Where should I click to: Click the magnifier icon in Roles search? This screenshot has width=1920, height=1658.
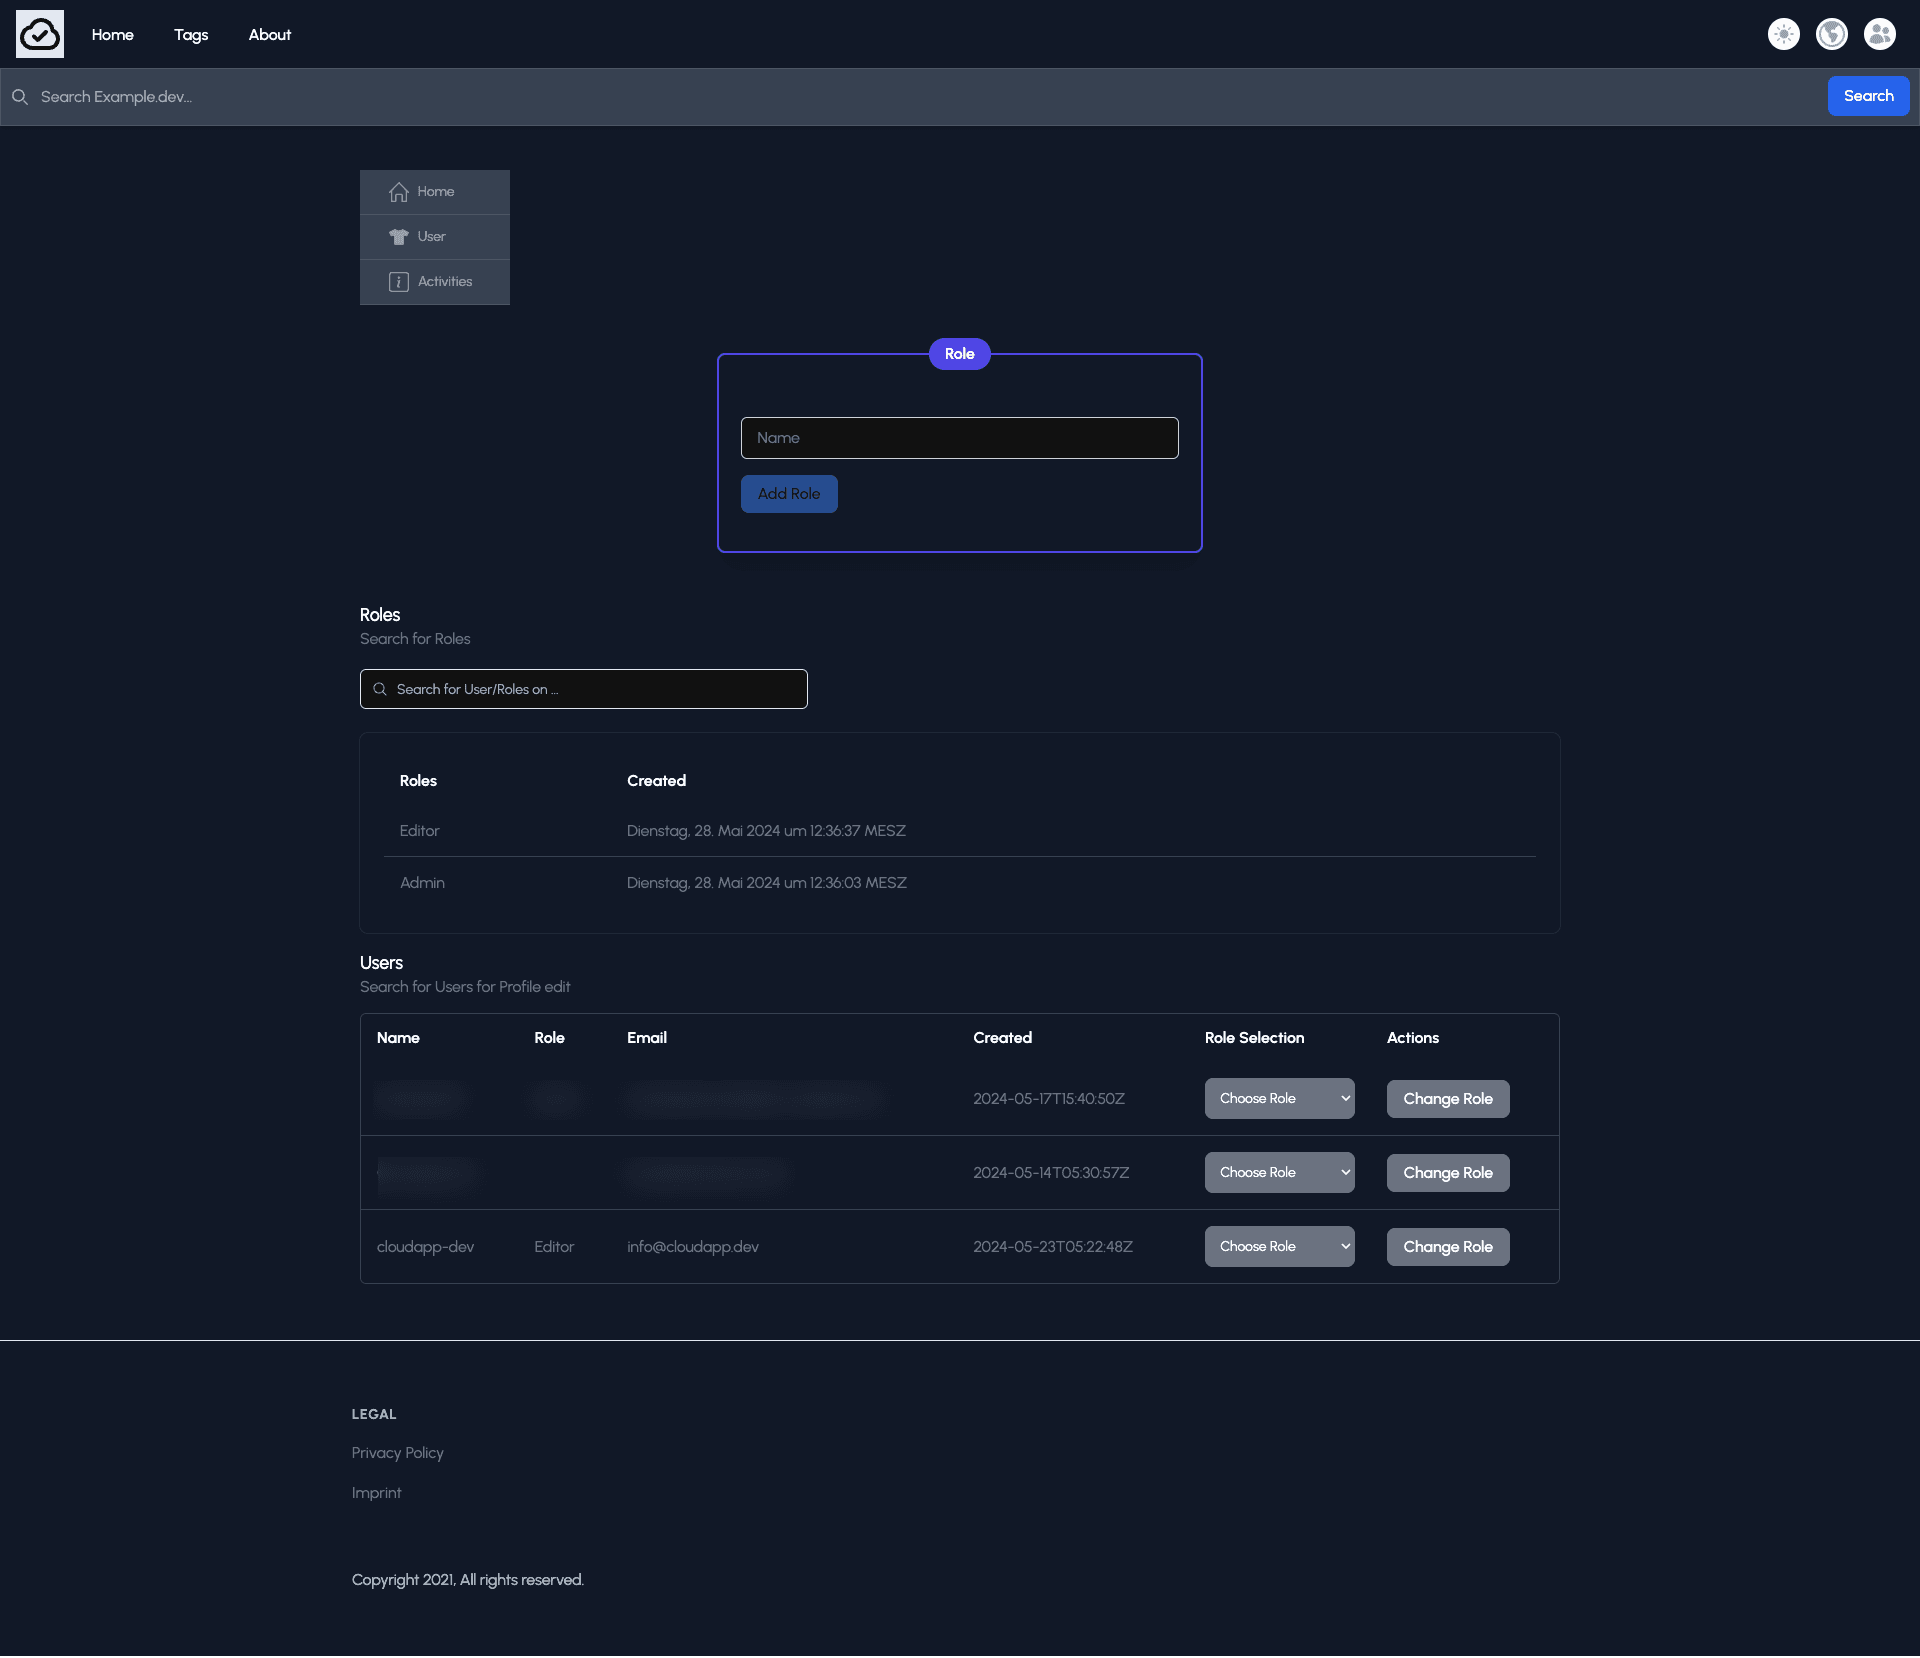pyautogui.click(x=380, y=689)
